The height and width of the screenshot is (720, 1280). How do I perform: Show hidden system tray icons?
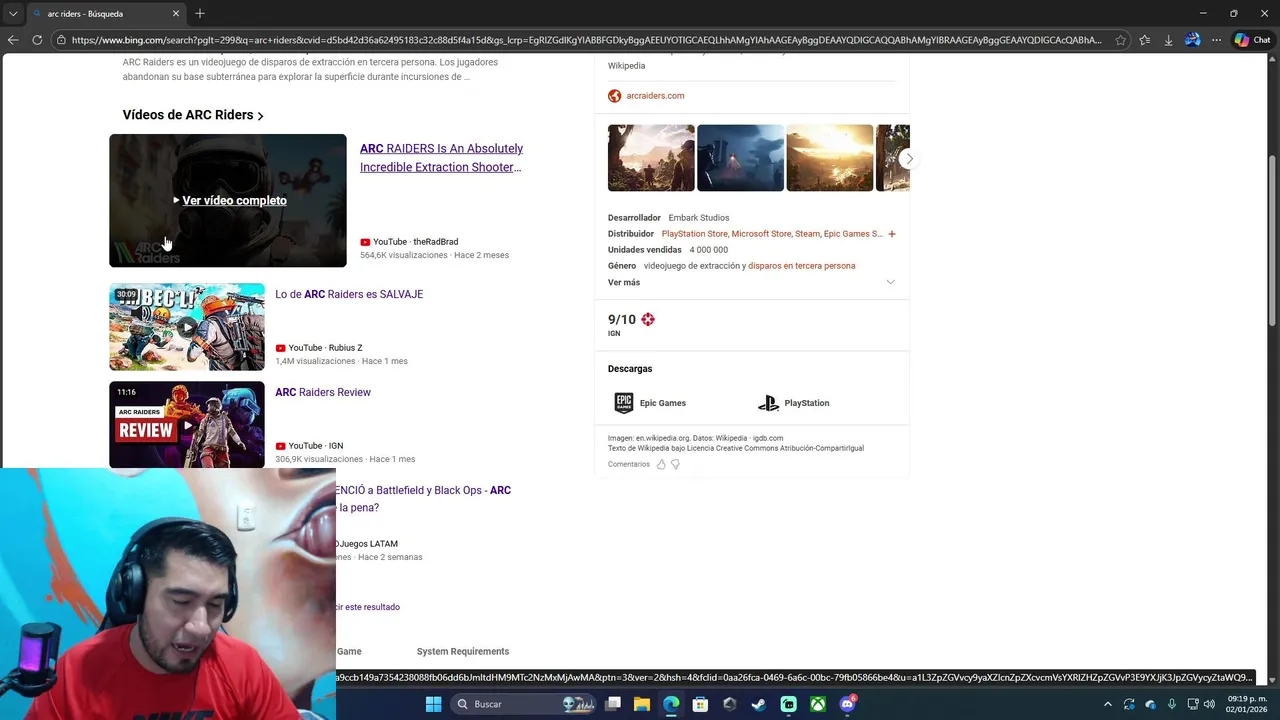click(1107, 704)
